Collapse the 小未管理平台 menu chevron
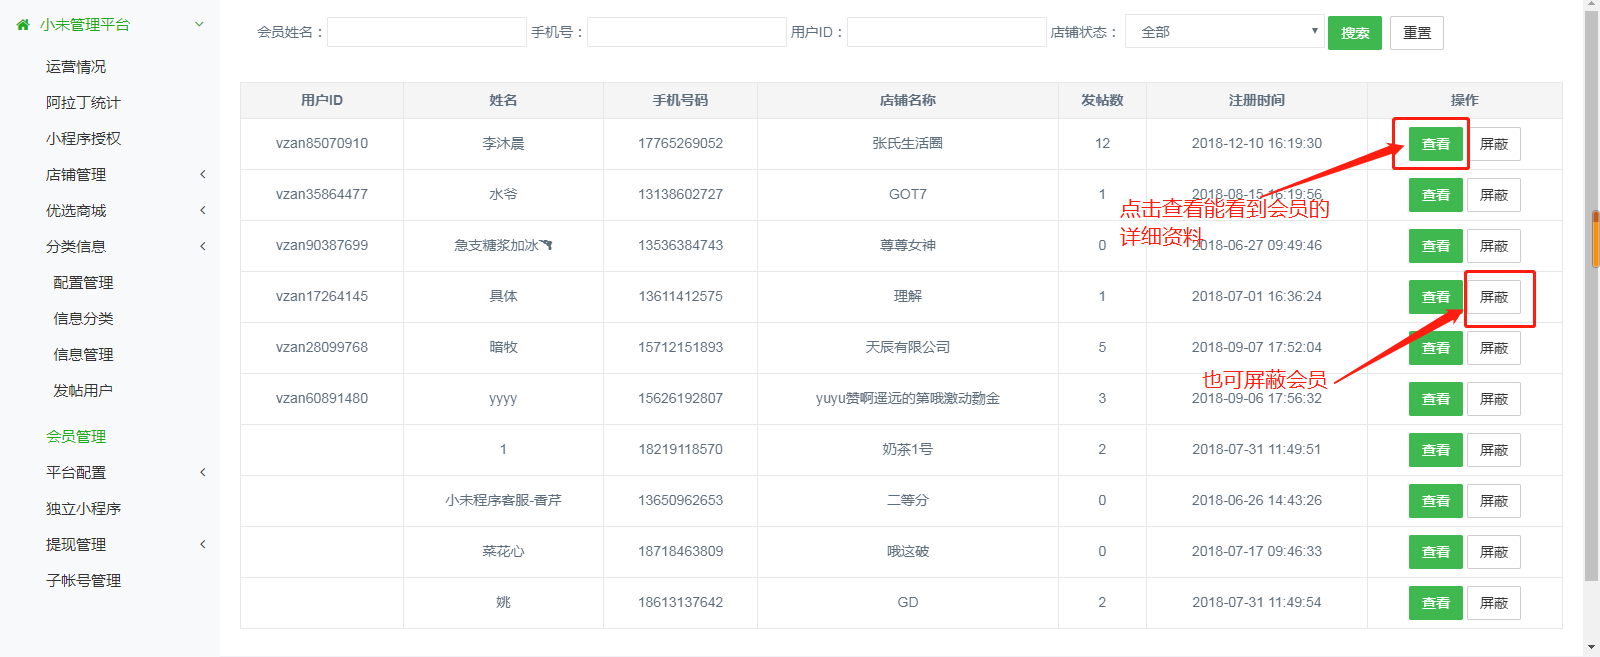Screen dimensions: 1600x657 (x=199, y=24)
